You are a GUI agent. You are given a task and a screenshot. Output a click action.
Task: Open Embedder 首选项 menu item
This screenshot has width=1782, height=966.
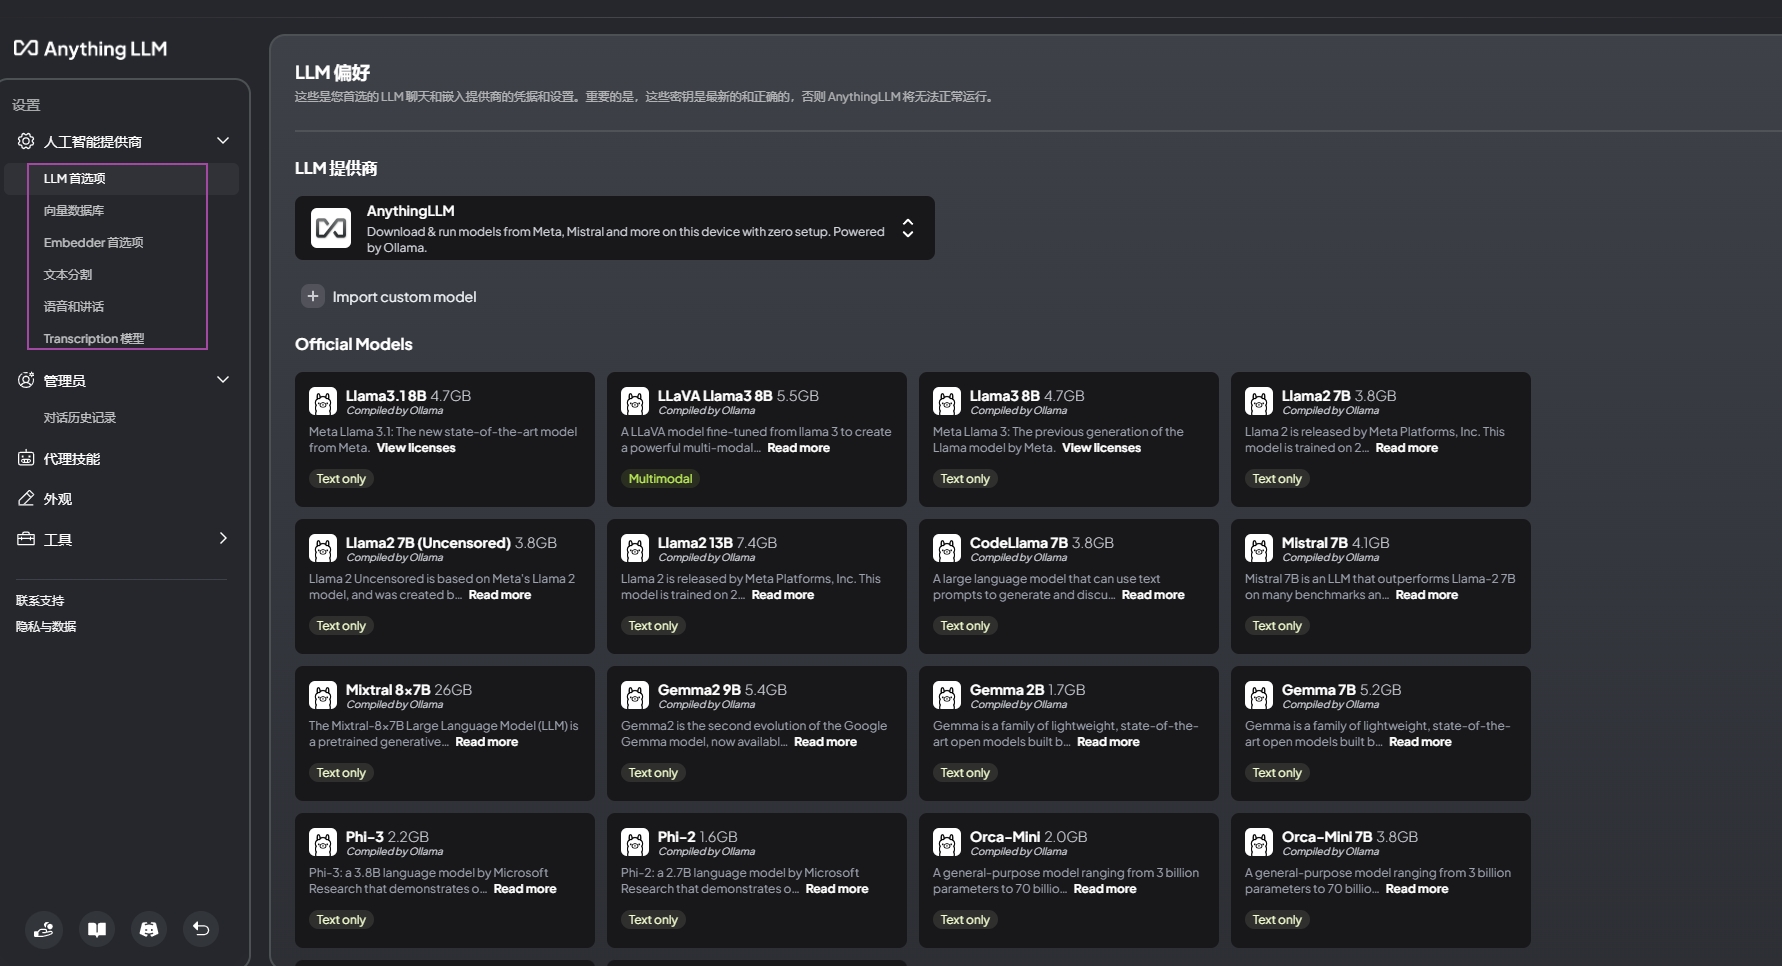(93, 243)
